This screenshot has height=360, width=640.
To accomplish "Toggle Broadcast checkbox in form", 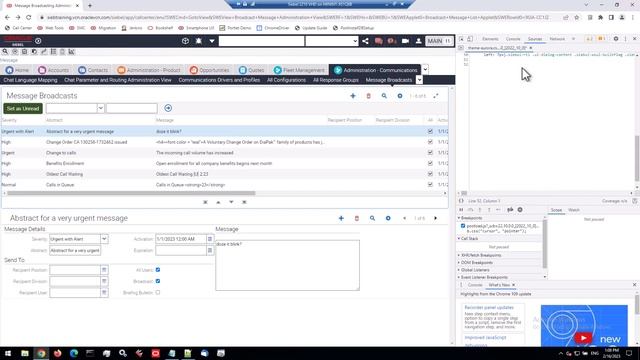I will pyautogui.click(x=158, y=281).
